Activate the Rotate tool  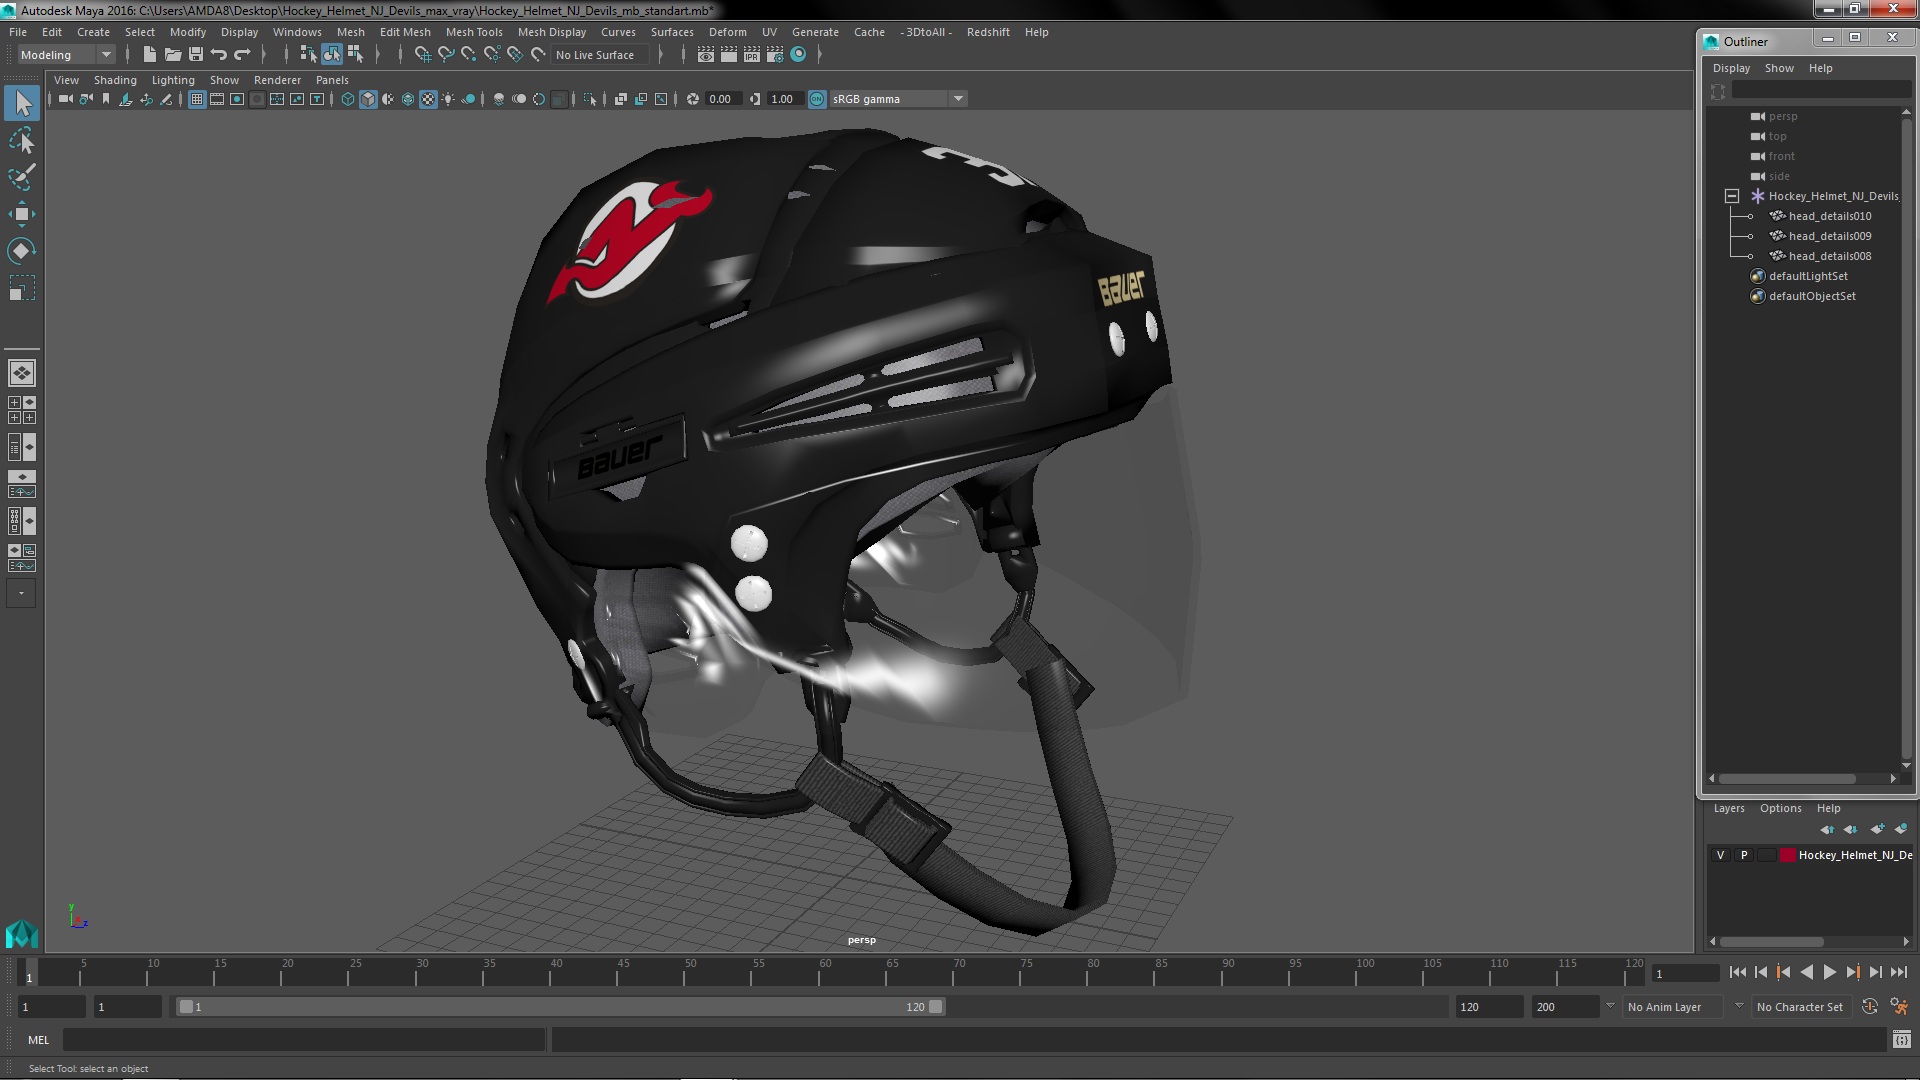tap(22, 250)
